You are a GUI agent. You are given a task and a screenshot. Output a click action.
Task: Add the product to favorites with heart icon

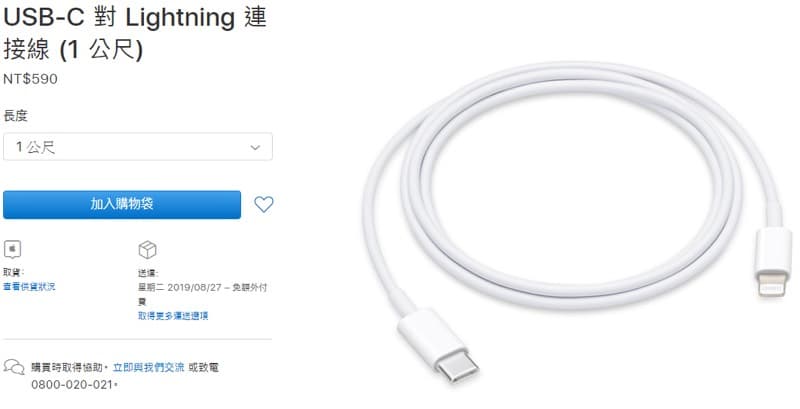[x=264, y=204]
